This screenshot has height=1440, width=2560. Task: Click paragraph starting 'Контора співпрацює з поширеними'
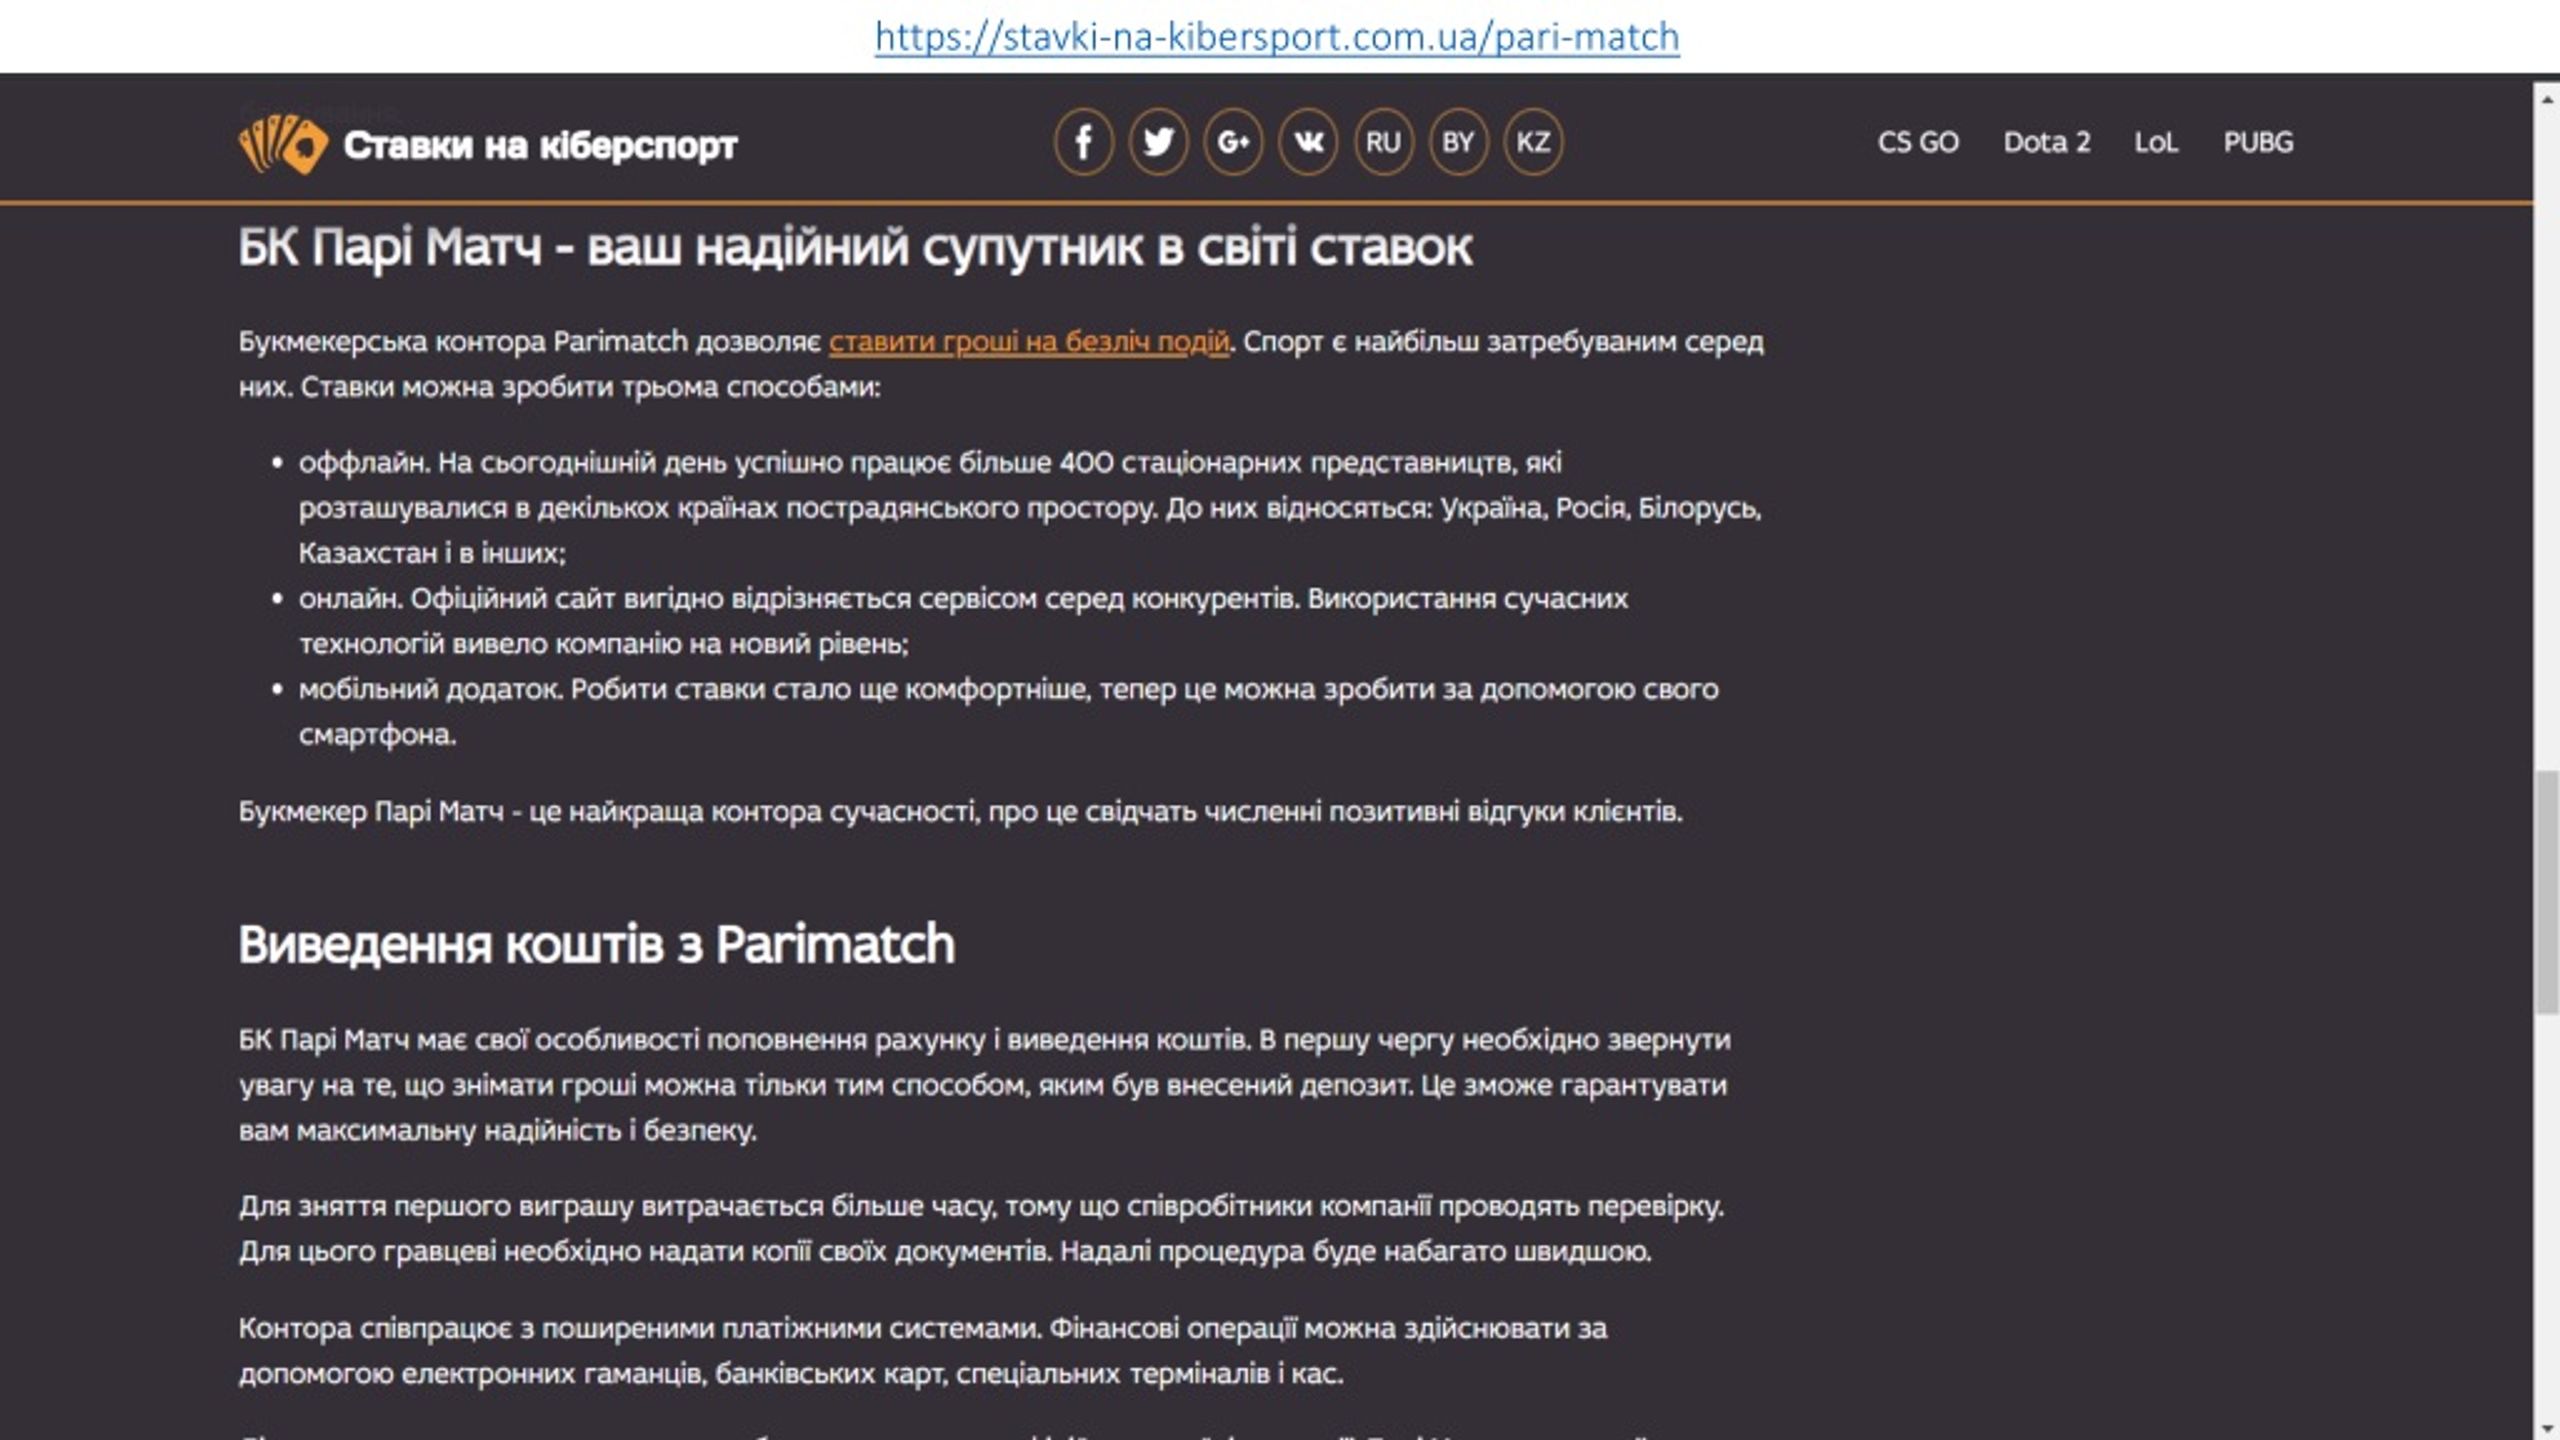coord(922,1350)
